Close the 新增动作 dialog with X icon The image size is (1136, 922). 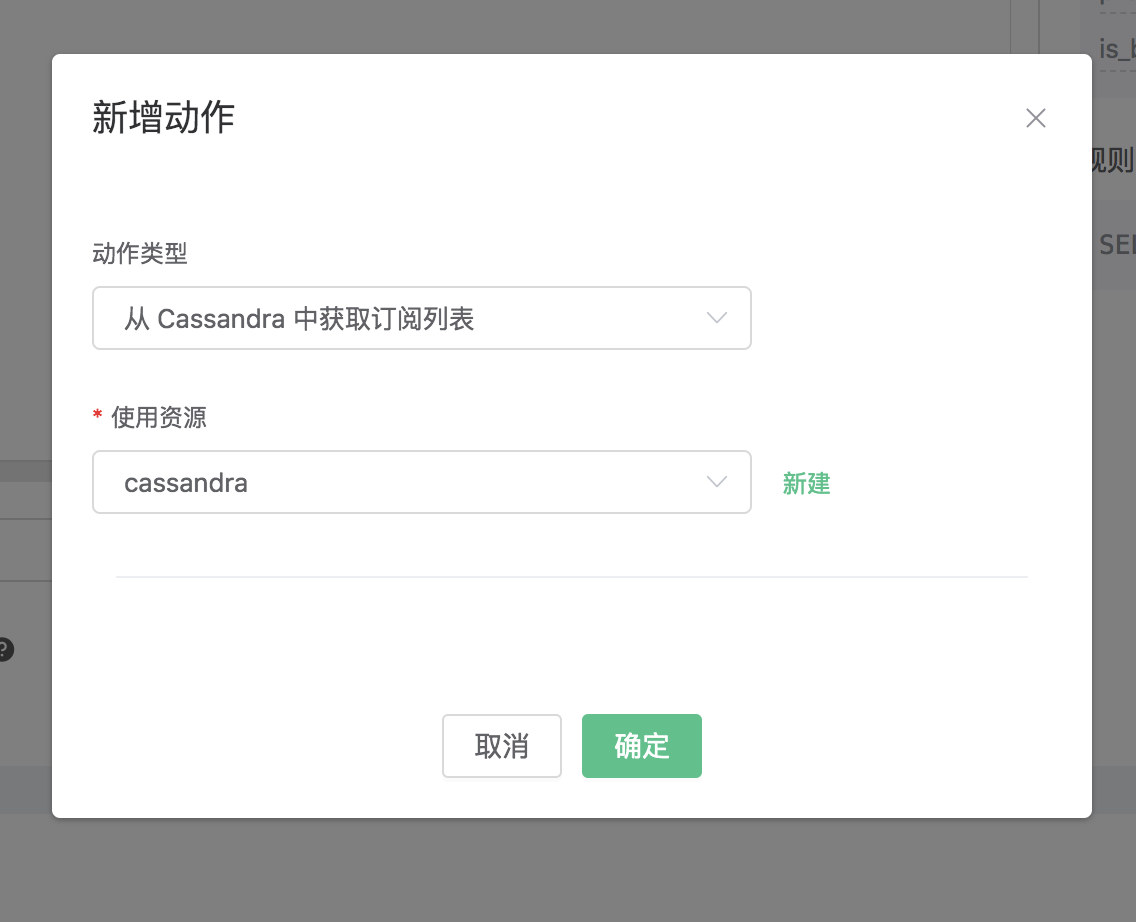tap(1036, 119)
